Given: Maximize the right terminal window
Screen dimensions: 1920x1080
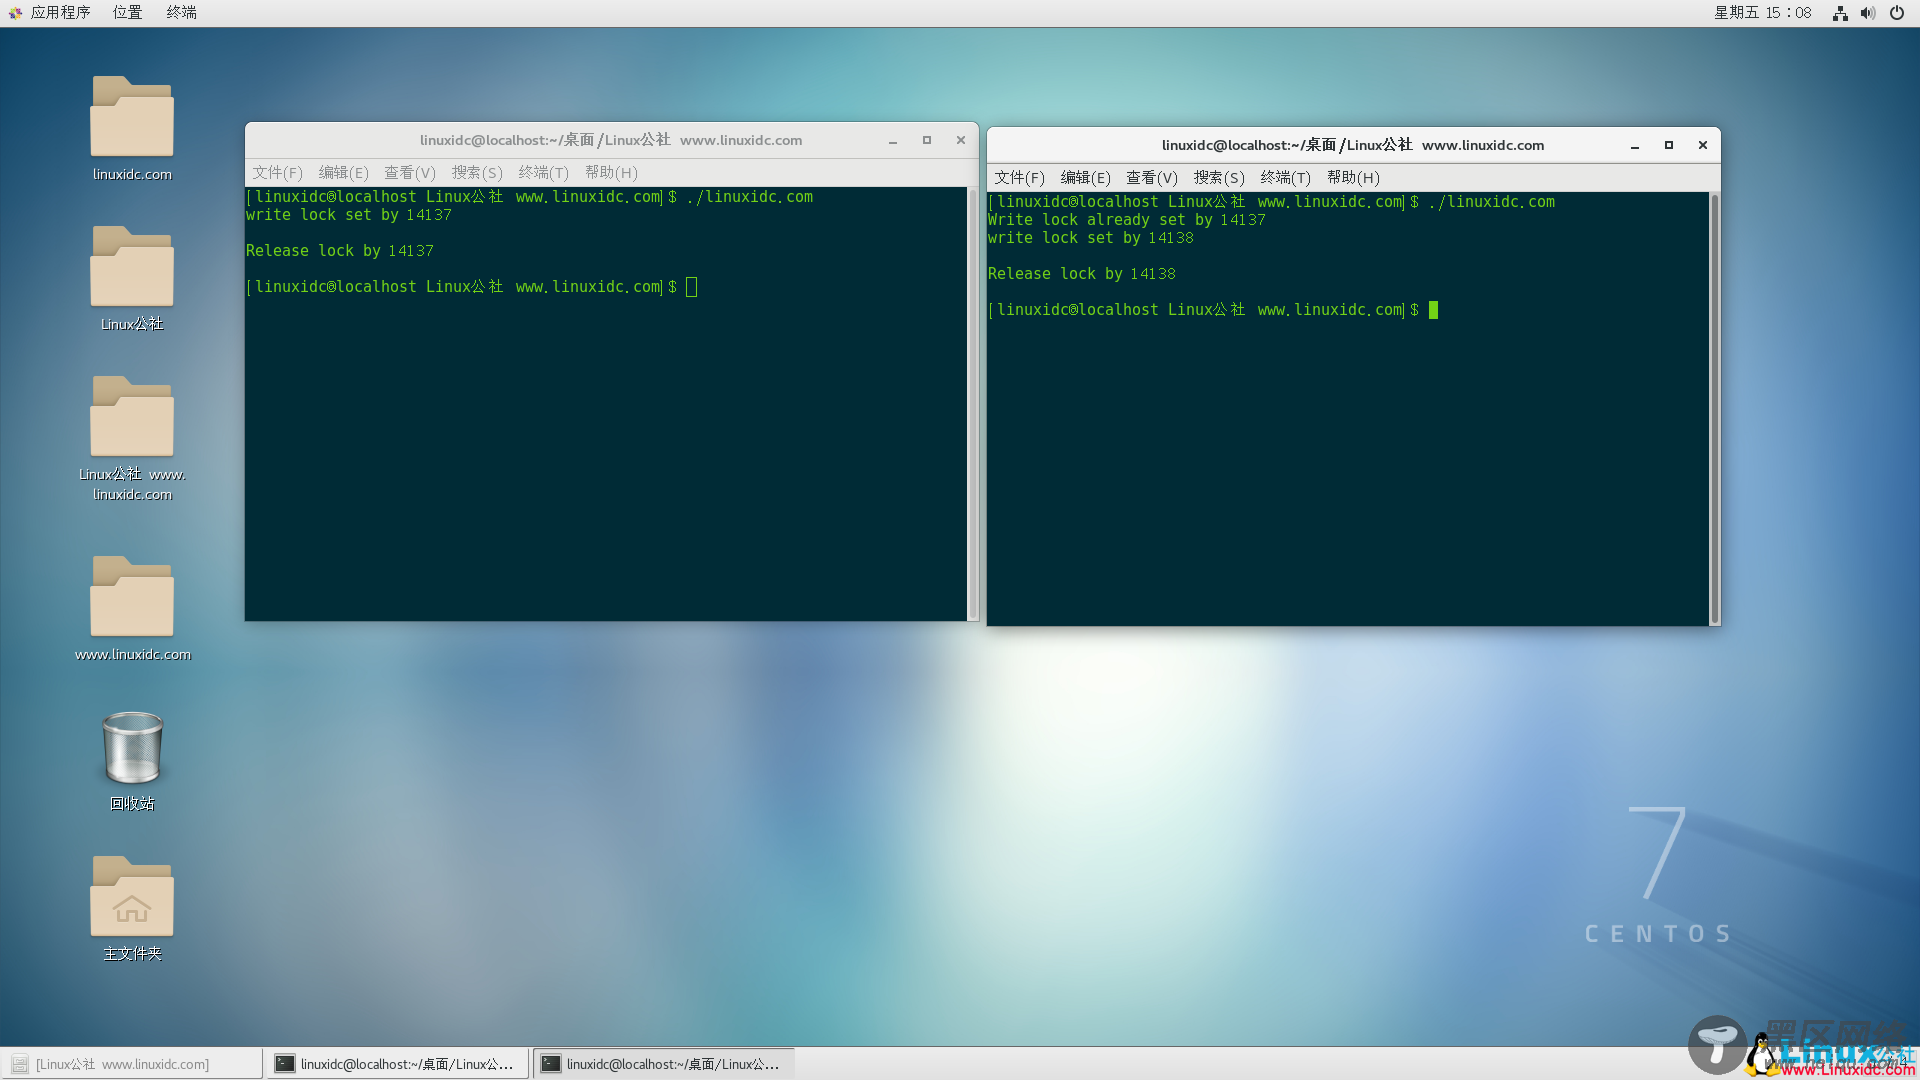Looking at the screenshot, I should coord(1669,146).
